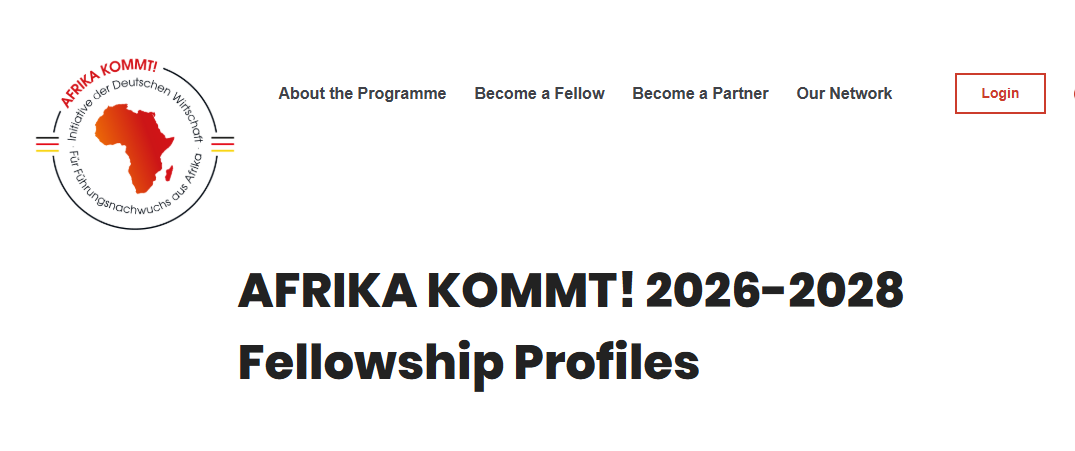Go to Become a Fellow
This screenshot has width=1075, height=451.
(539, 93)
